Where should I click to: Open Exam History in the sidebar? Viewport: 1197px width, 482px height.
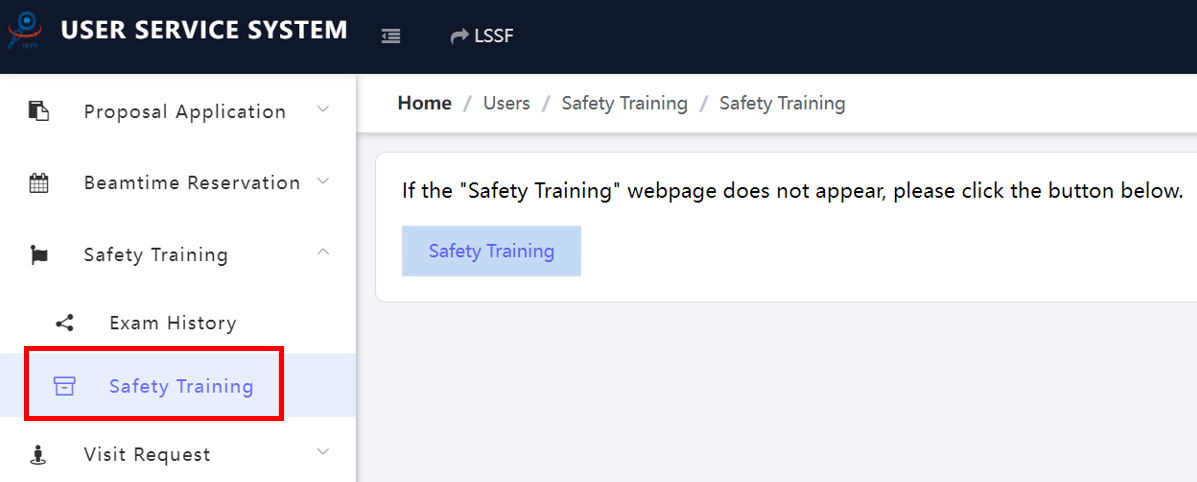click(173, 323)
